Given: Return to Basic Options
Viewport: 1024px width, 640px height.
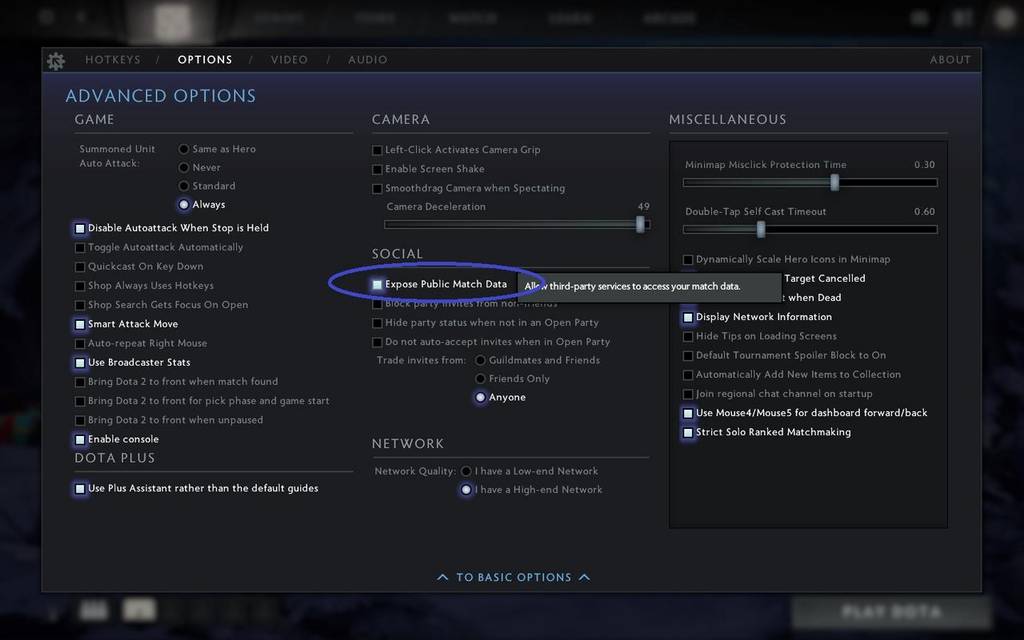Looking at the screenshot, I should [514, 577].
